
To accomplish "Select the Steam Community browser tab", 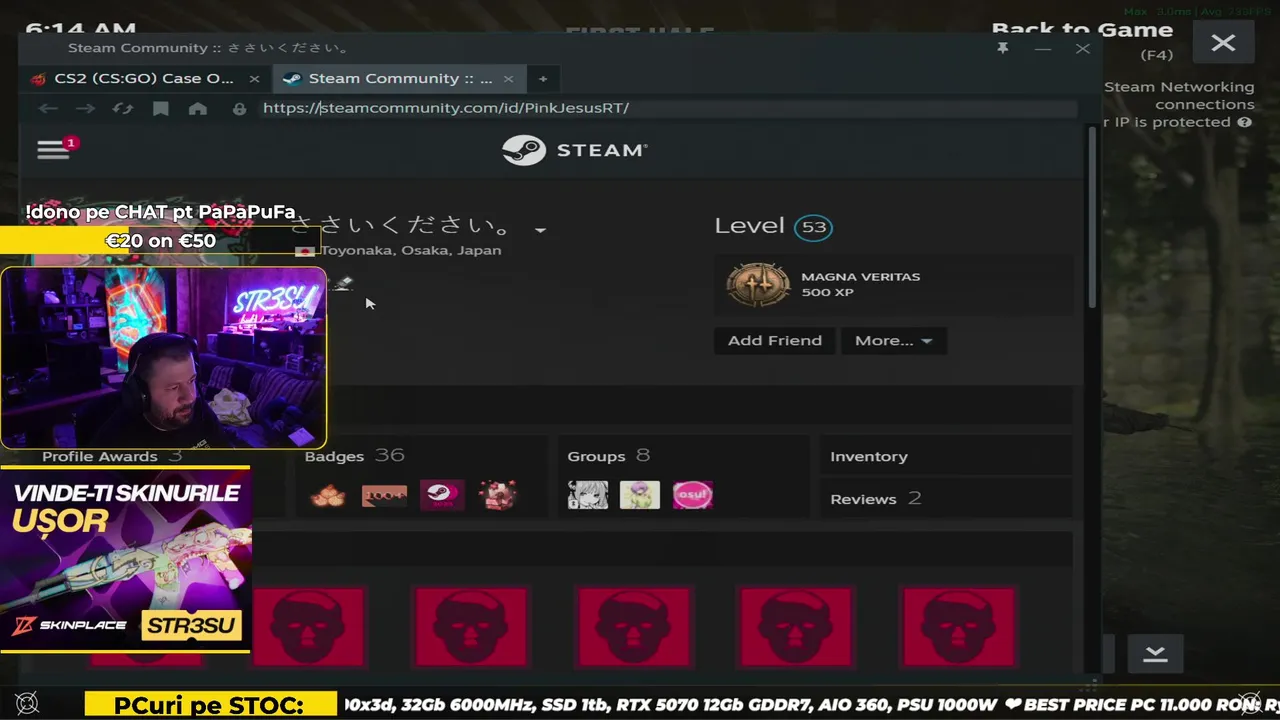I will 400,79.
